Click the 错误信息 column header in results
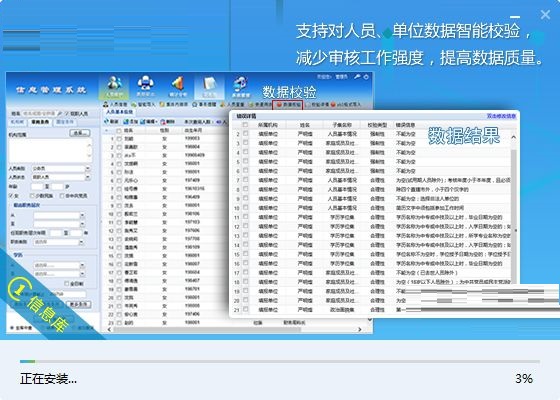The image size is (560, 400). 405,125
